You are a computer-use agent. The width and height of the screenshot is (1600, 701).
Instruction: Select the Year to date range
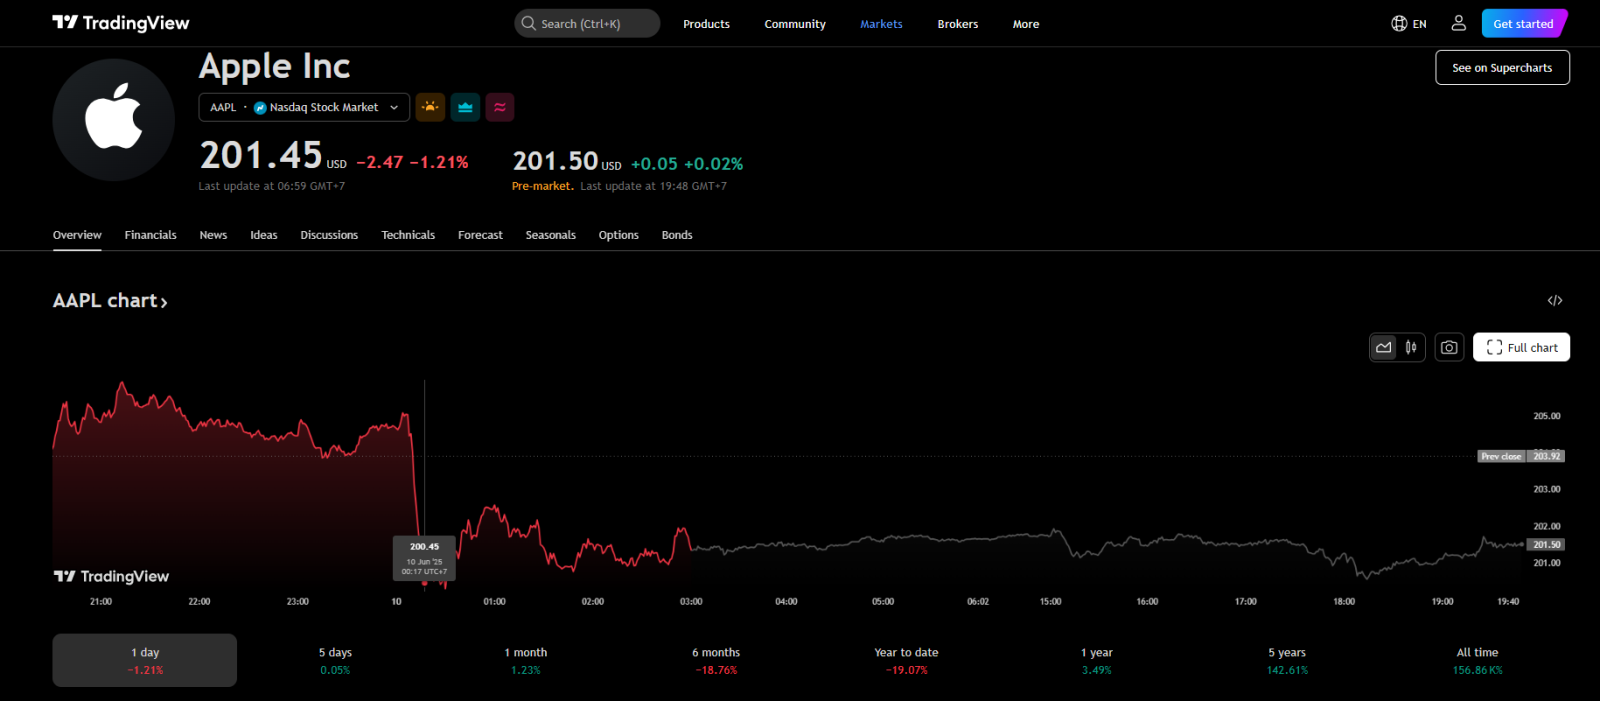(906, 660)
